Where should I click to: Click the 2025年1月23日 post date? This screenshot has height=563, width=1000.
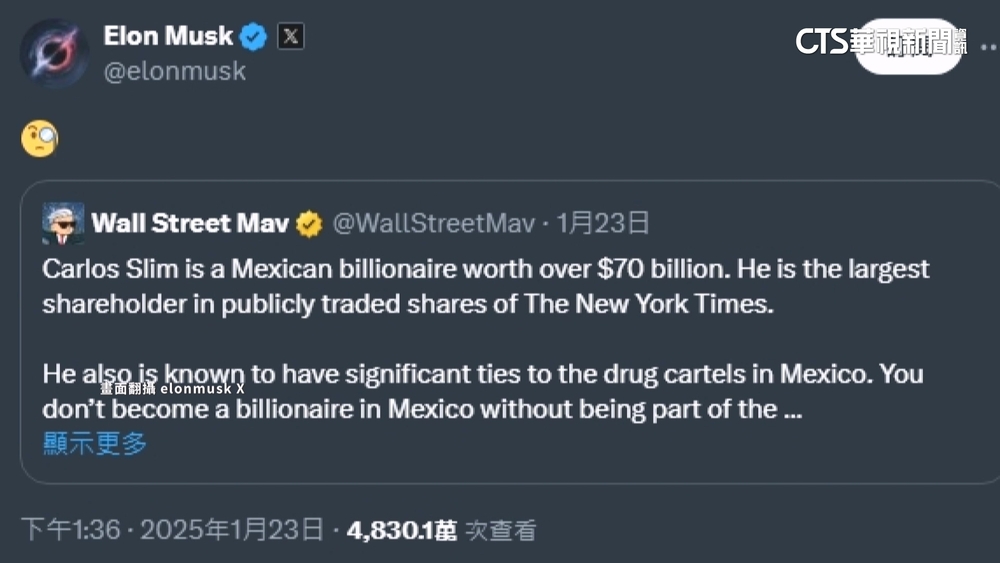[232, 529]
